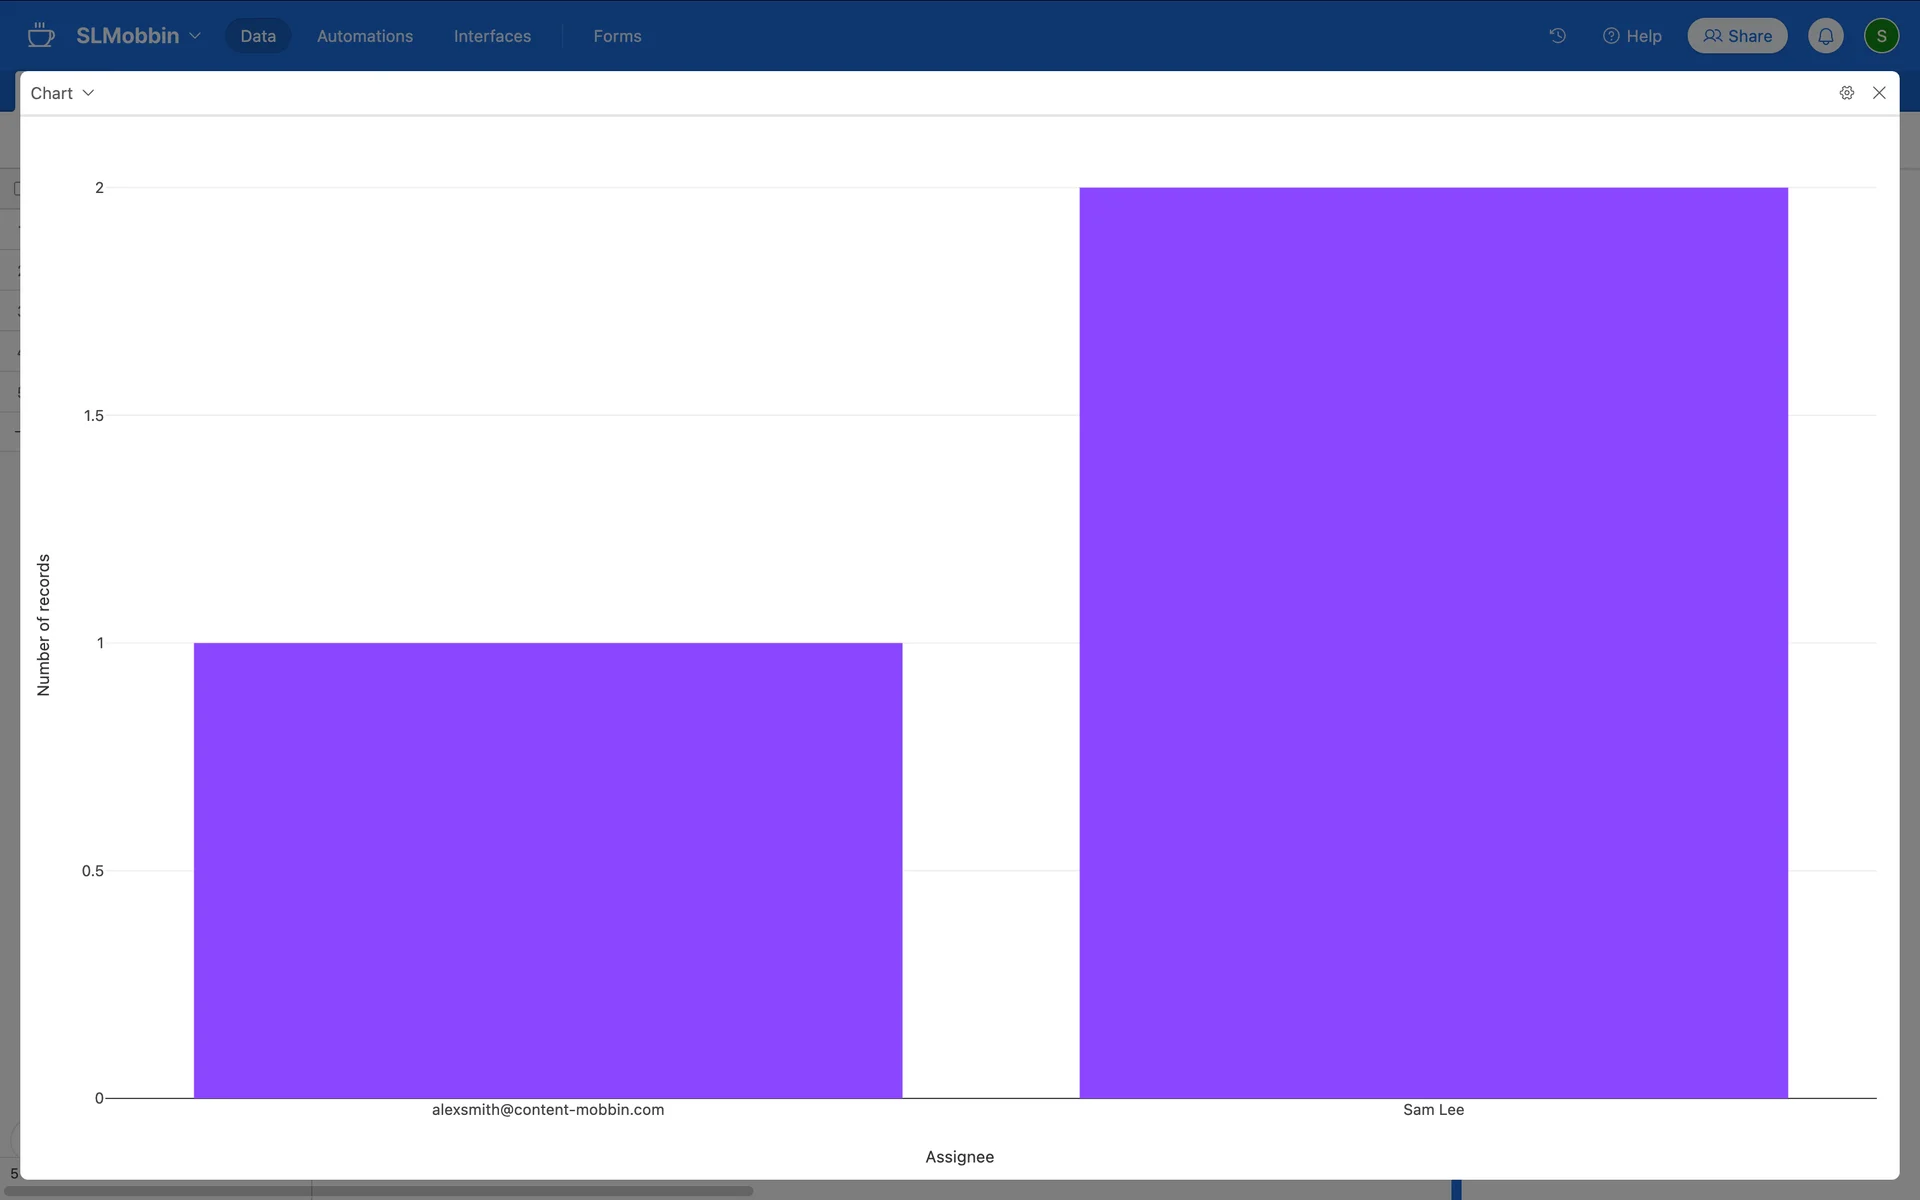Open notifications bell icon

(1825, 36)
